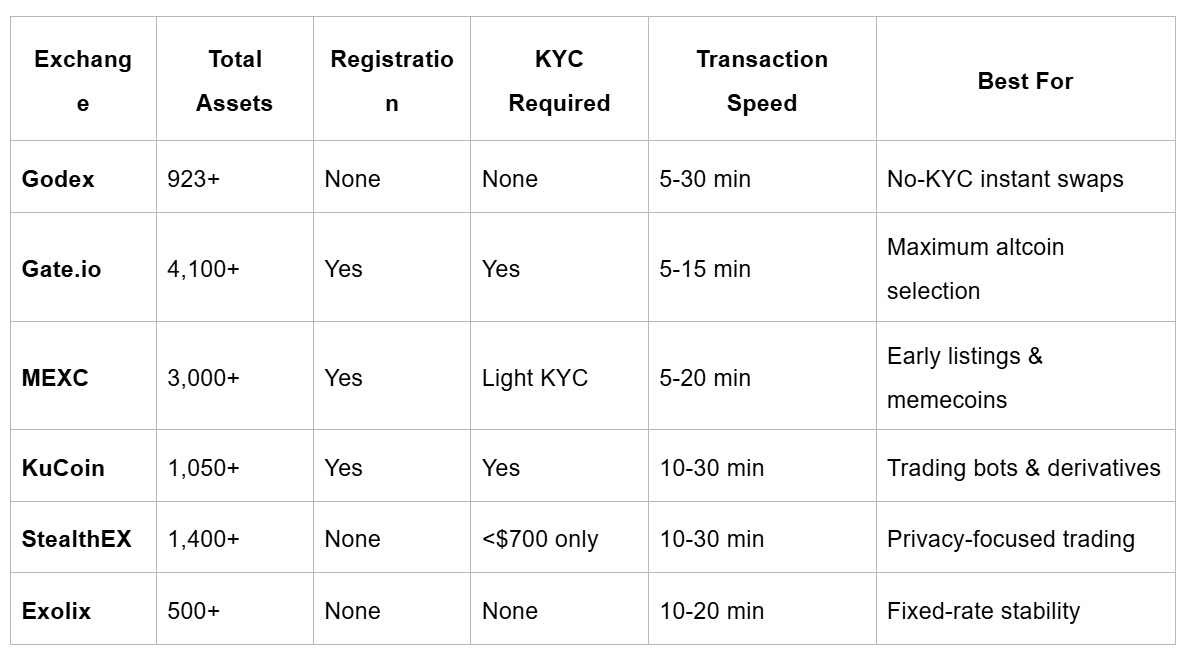Select the Early listings & memecoins cell
The image size is (1185, 655).
tap(964, 378)
